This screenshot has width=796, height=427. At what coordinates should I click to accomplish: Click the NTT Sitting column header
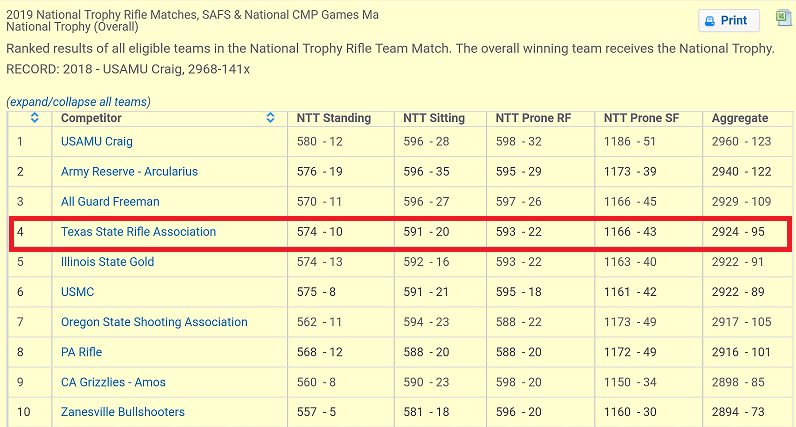point(434,118)
